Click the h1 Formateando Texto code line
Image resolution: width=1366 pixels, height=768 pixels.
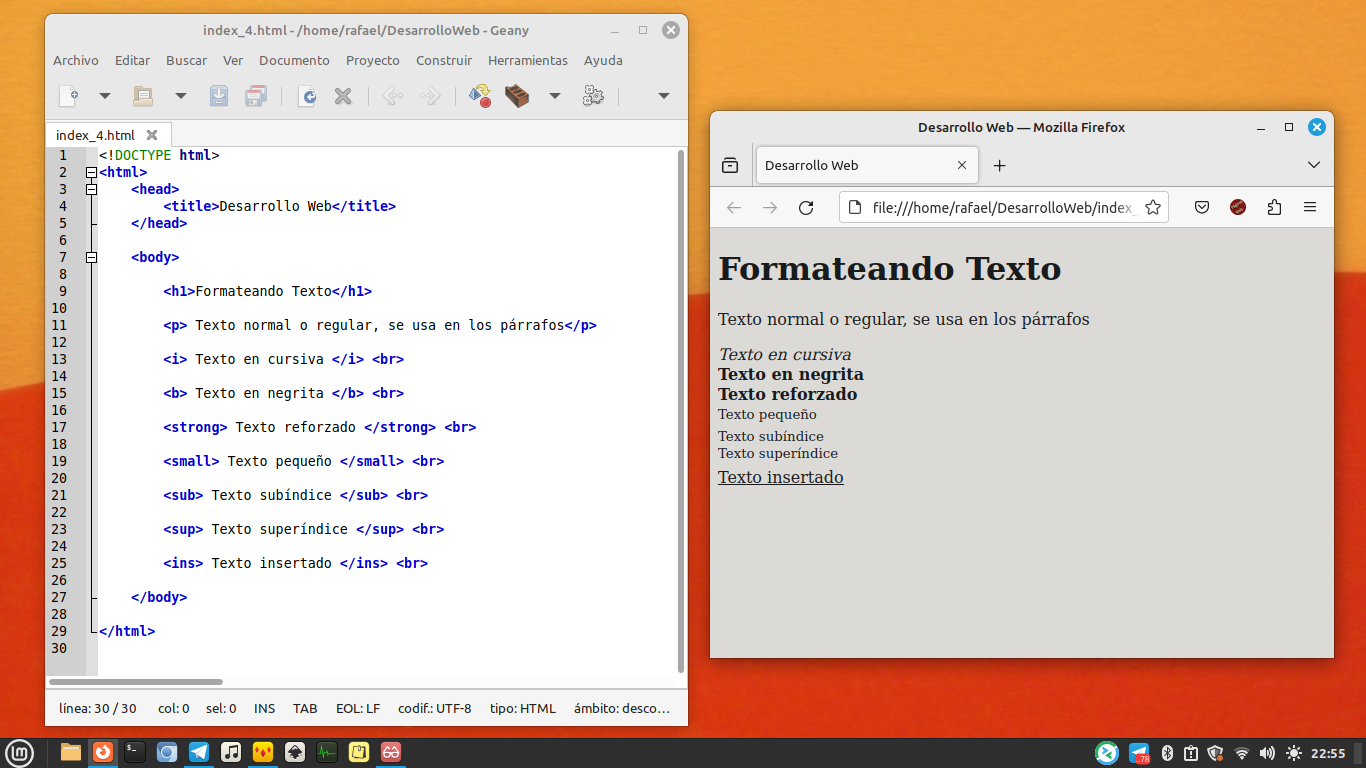tap(267, 291)
